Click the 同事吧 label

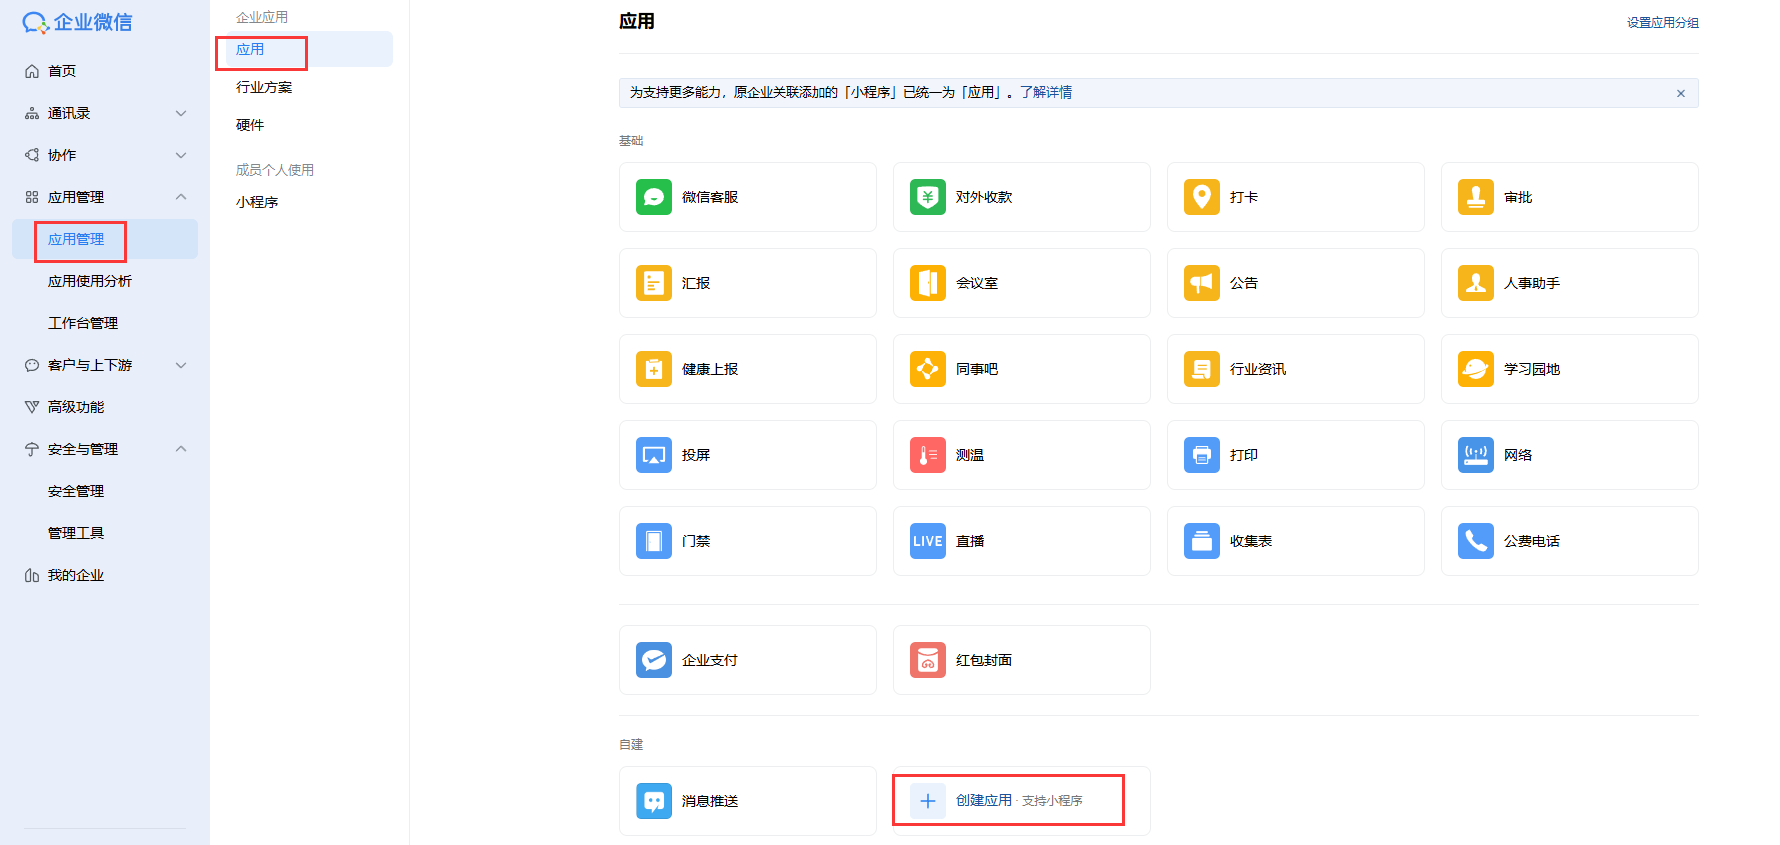(977, 369)
